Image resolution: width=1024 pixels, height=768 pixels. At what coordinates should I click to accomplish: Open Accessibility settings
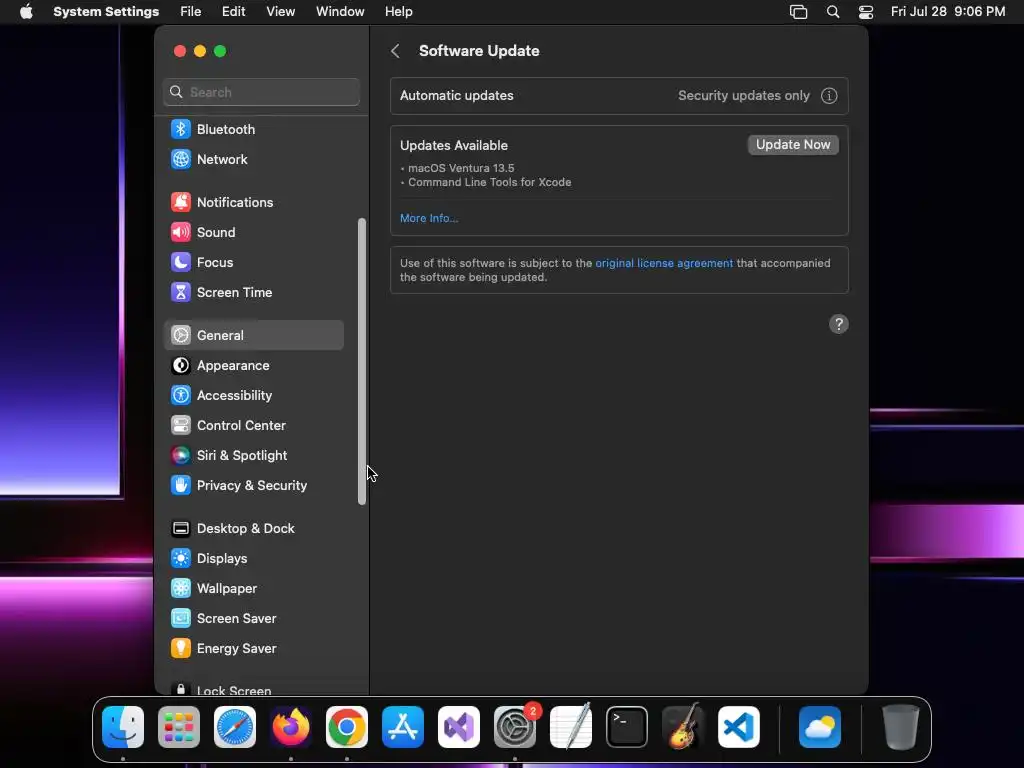[253, 396]
